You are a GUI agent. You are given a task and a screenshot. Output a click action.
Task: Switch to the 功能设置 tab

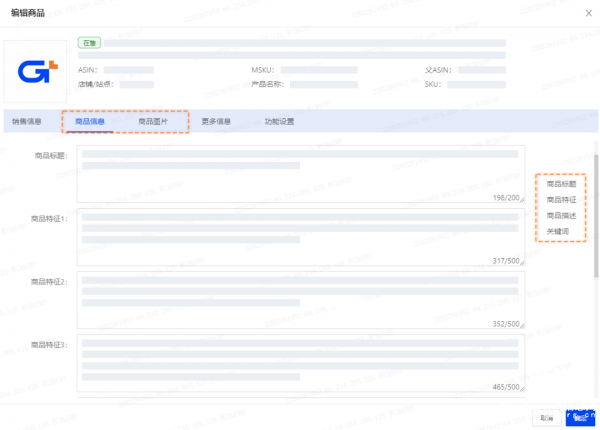(279, 121)
